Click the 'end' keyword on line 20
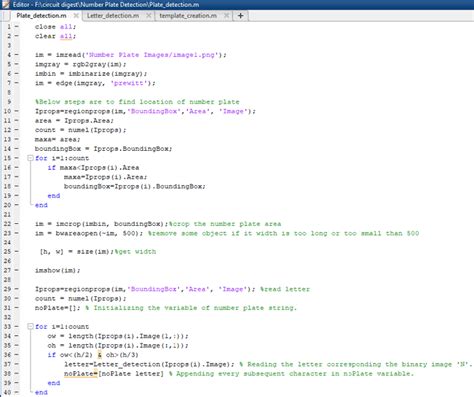This screenshot has width=474, height=397. click(x=41, y=205)
